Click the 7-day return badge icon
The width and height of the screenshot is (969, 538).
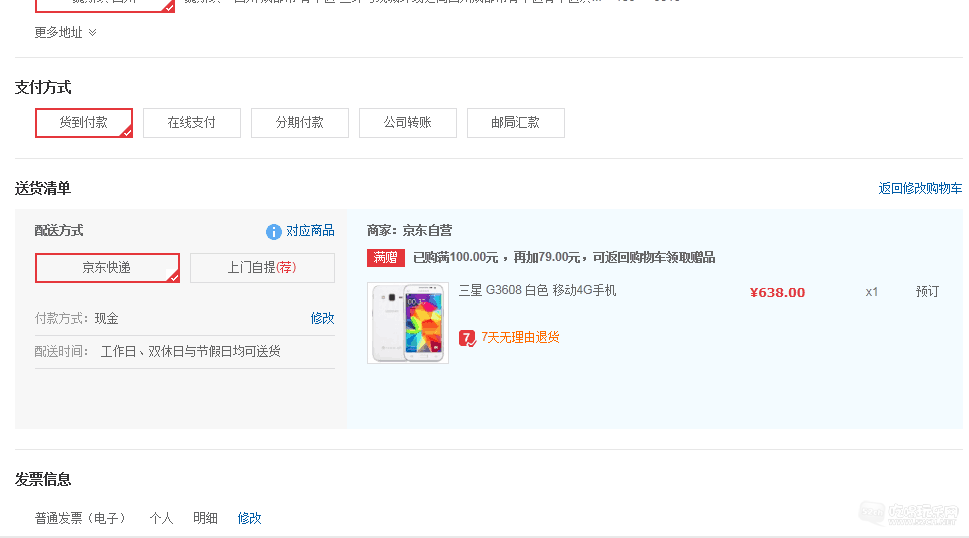[467, 338]
